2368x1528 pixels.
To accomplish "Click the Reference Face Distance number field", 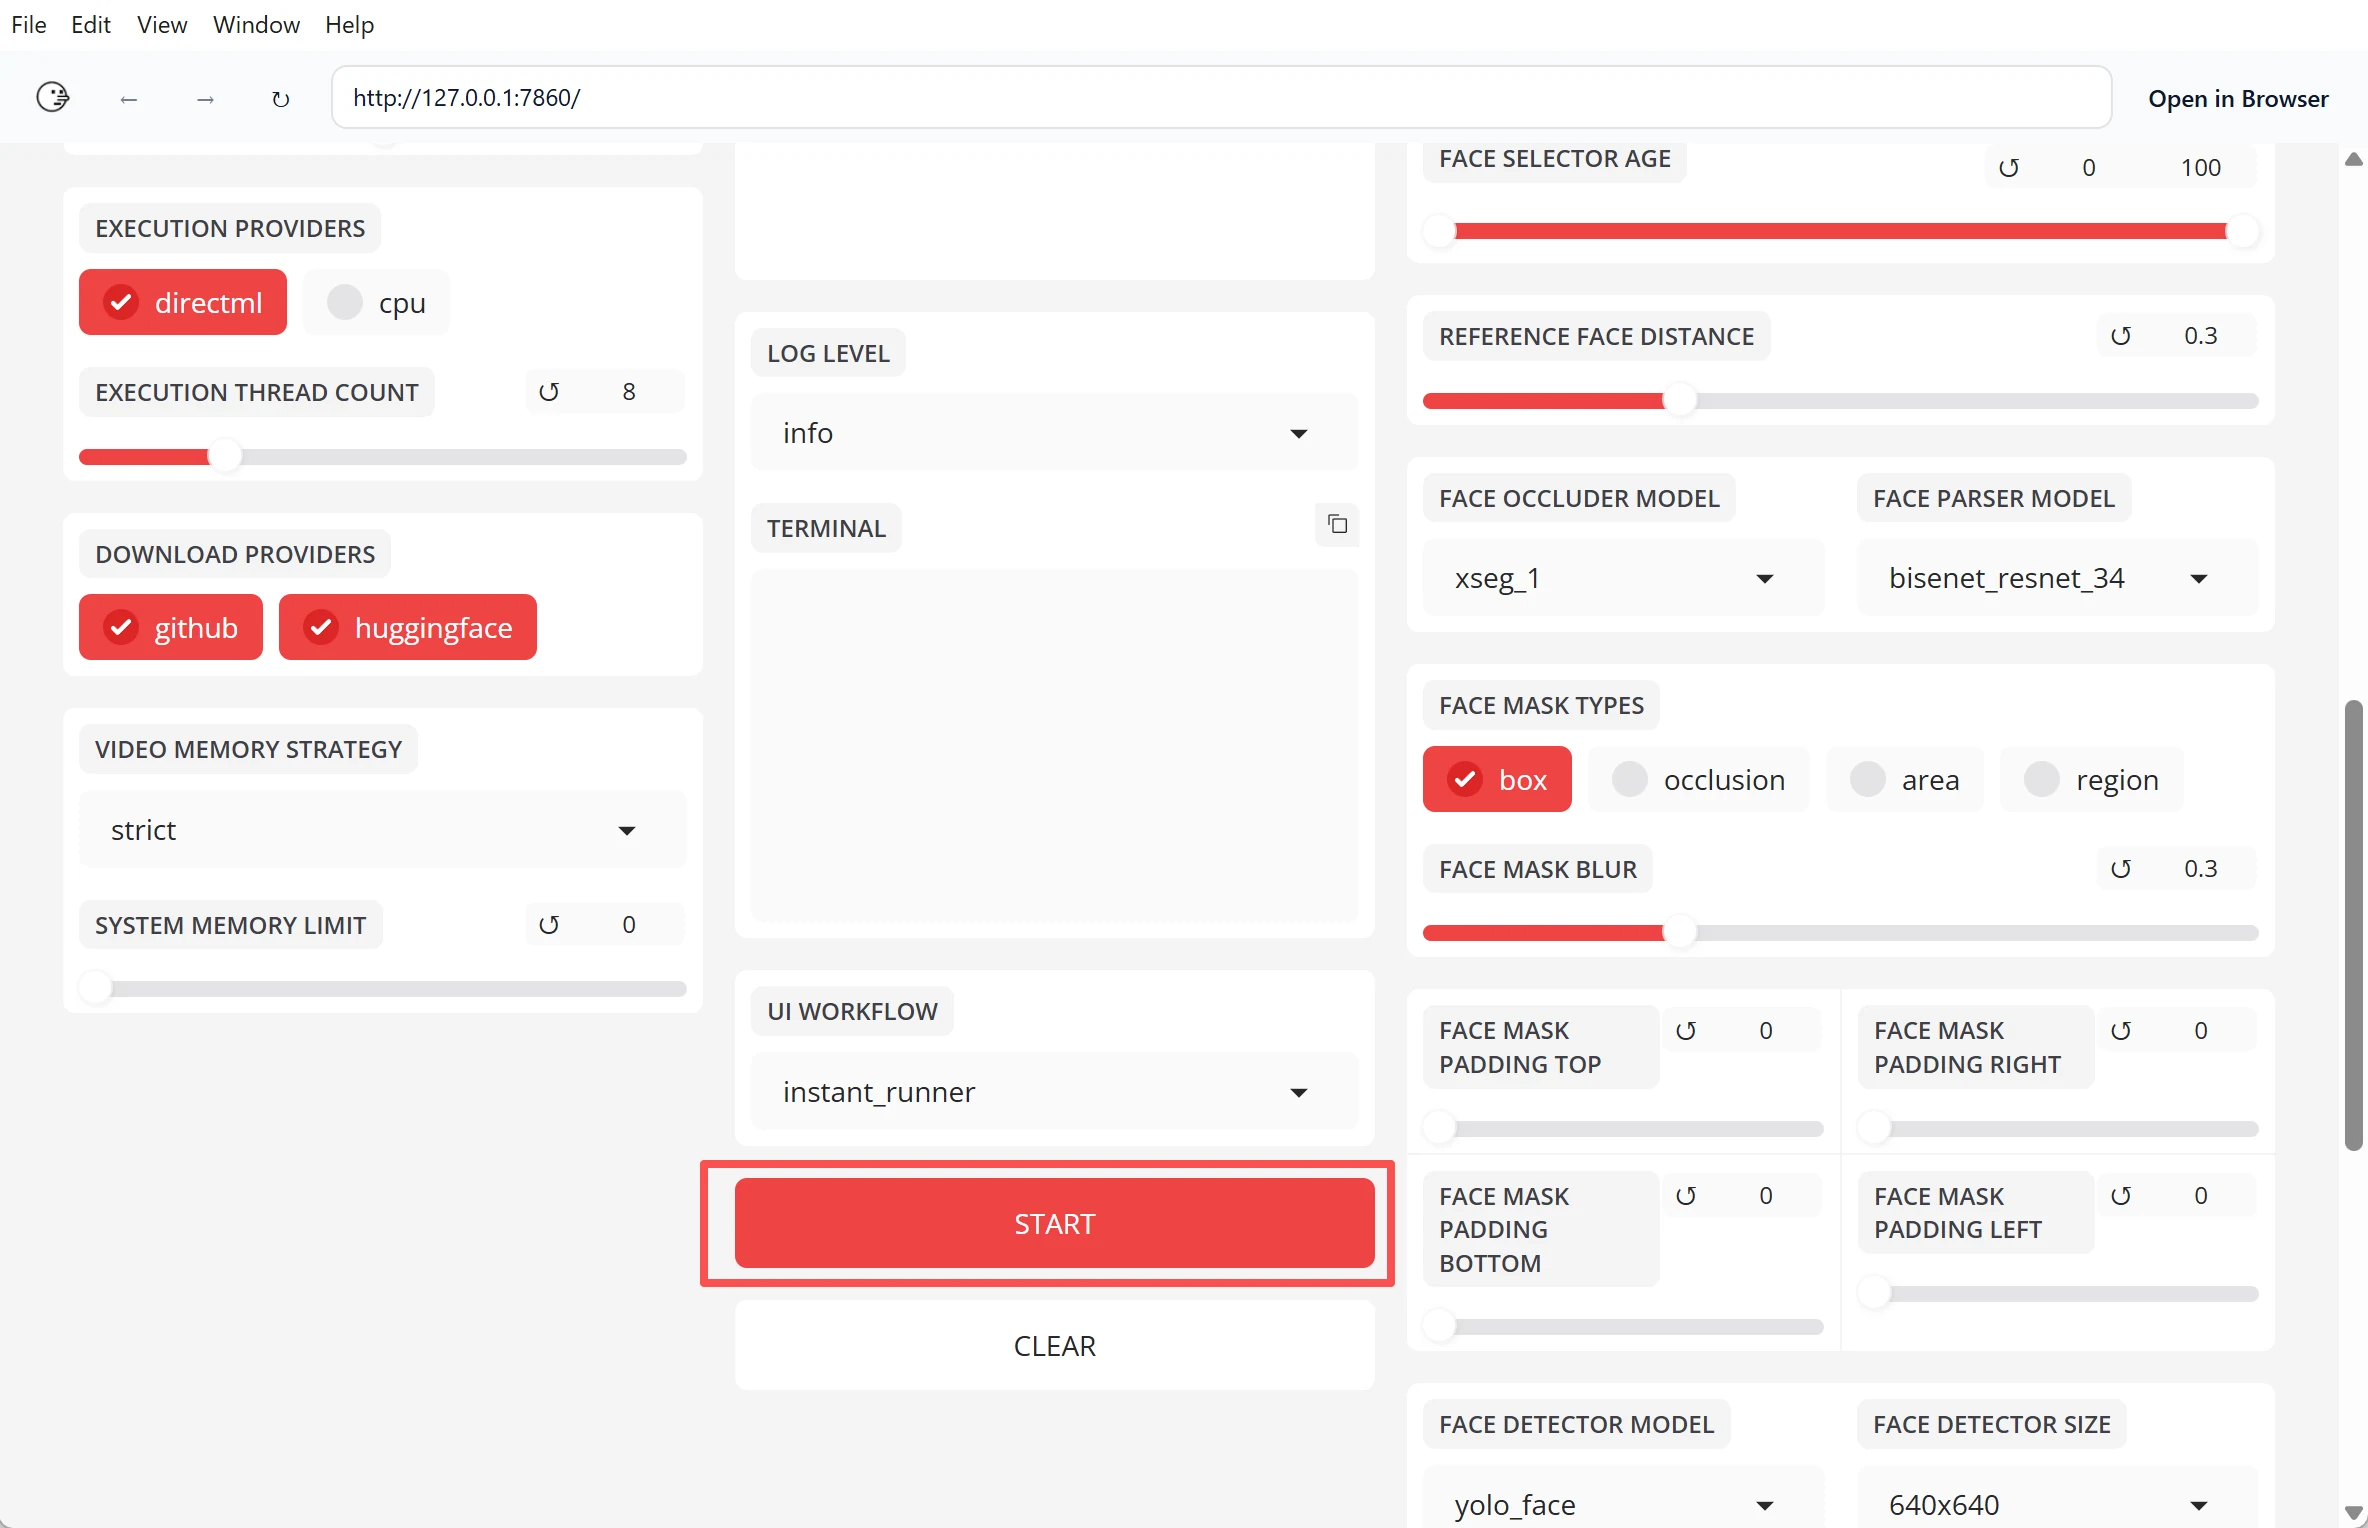I will coord(2201,336).
